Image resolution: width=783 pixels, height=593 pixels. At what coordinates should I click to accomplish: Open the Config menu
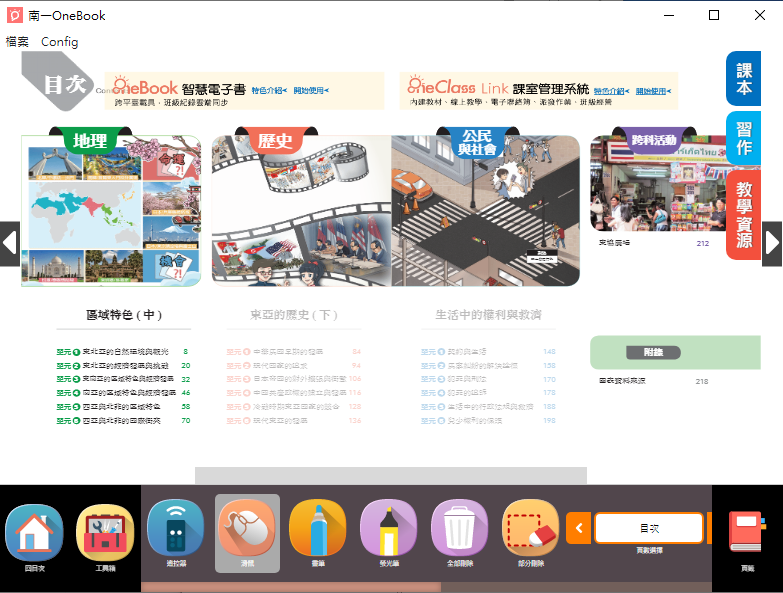point(59,42)
